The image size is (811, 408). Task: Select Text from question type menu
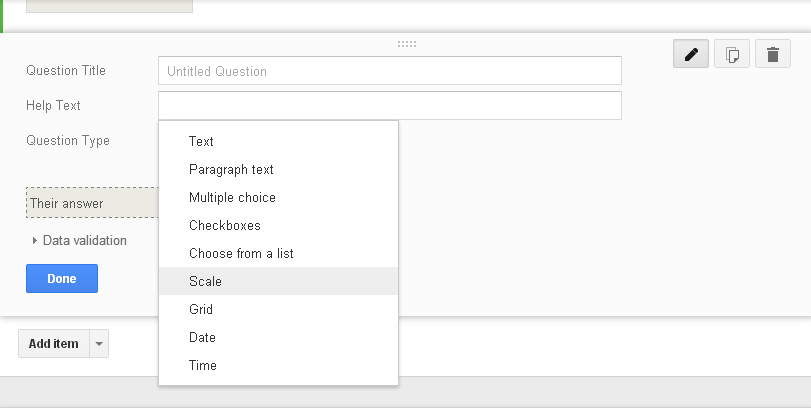point(201,141)
